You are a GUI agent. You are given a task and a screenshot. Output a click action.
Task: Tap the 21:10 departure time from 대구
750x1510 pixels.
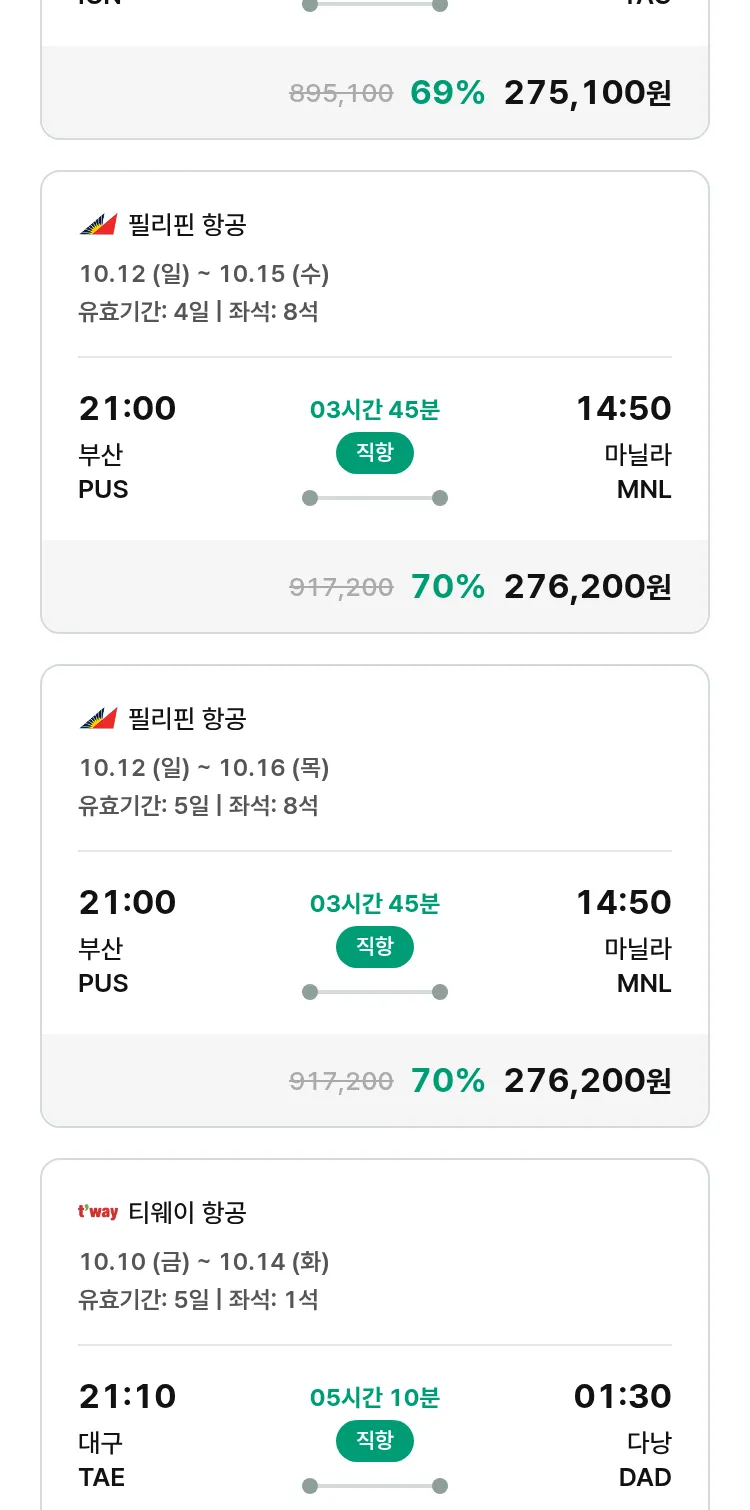127,1396
